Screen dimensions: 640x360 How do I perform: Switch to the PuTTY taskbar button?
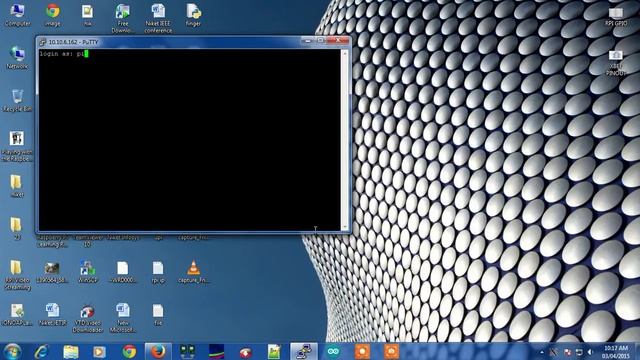click(304, 352)
